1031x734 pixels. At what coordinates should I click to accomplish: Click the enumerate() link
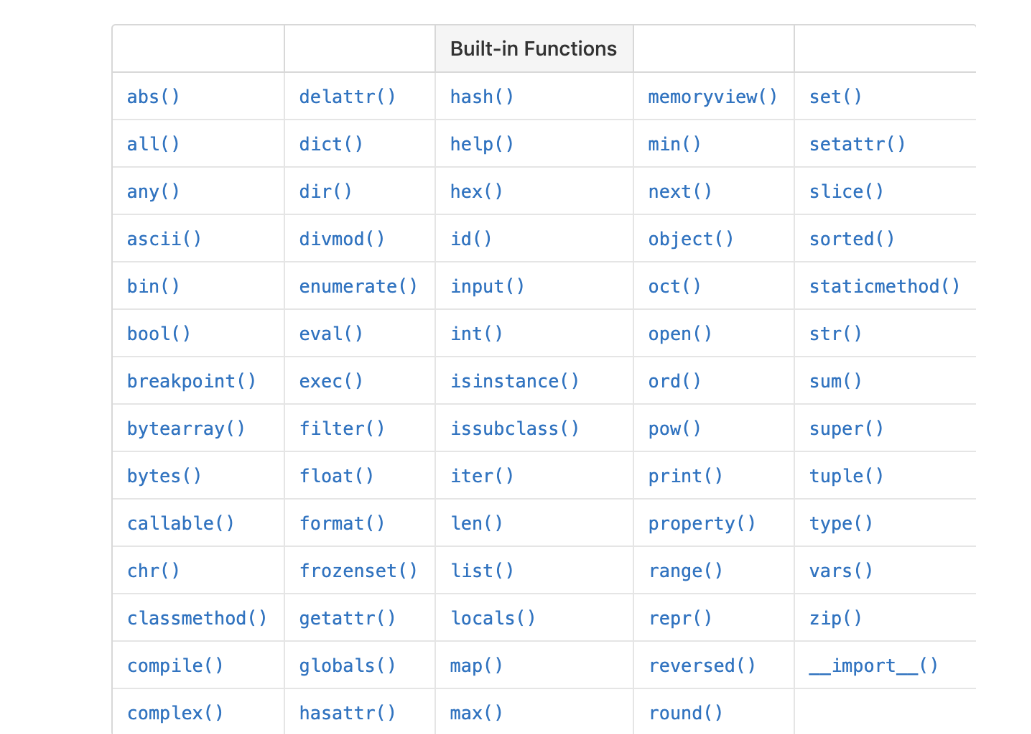point(358,287)
